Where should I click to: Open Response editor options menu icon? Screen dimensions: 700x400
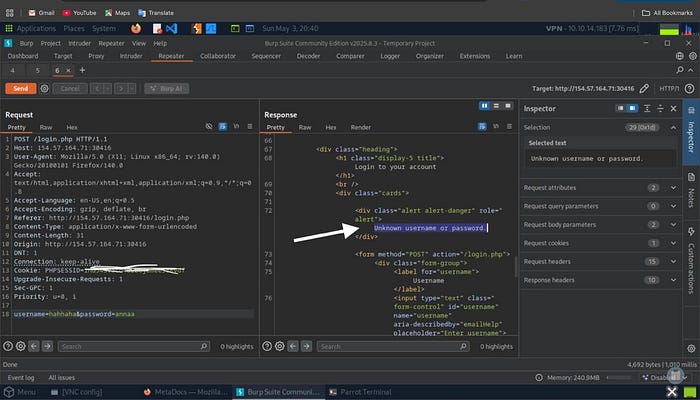[509, 127]
